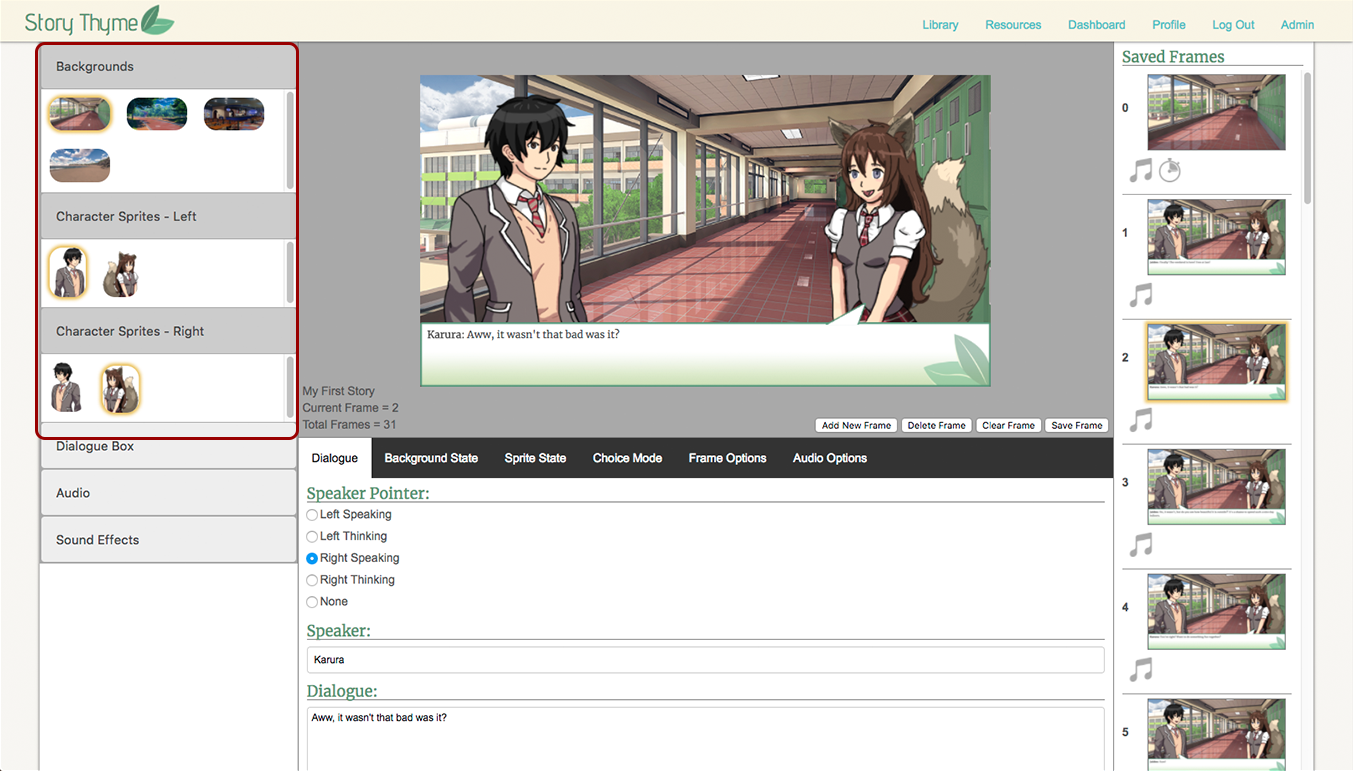1353x771 pixels.
Task: Collapse Character Sprites - Right header
Action: coord(168,331)
